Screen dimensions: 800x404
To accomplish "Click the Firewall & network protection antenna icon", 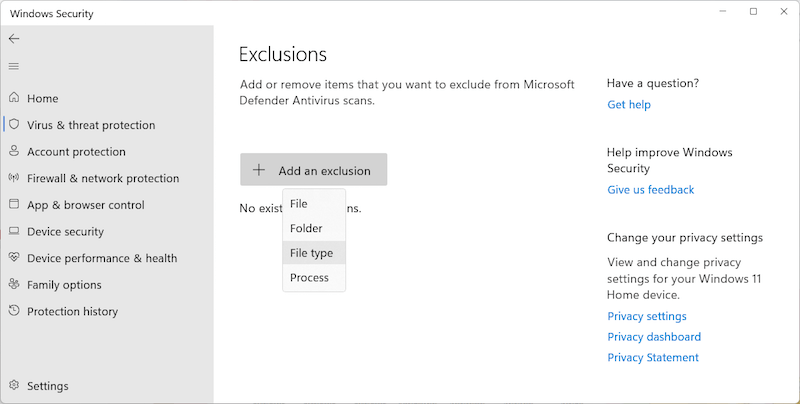I will [14, 178].
